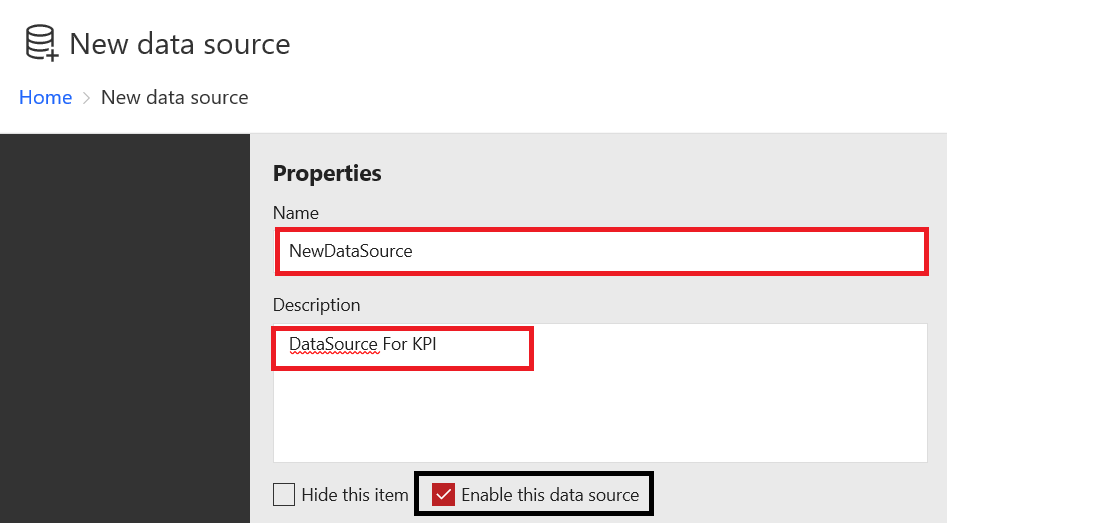Click the New data source page title
Image resolution: width=1097 pixels, height=523 pixels.
(180, 44)
